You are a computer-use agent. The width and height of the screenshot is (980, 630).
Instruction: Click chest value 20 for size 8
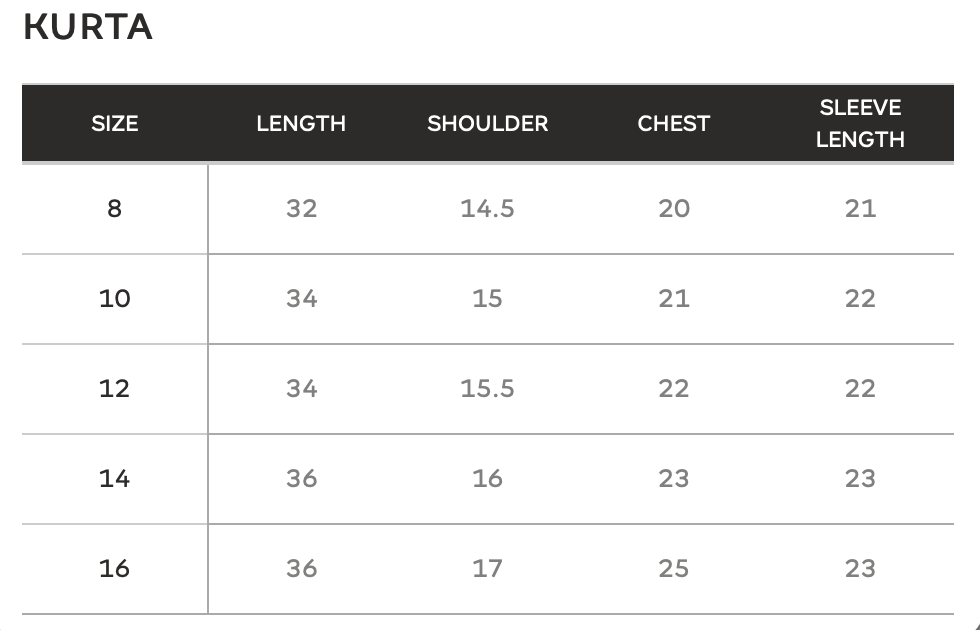[x=674, y=208]
